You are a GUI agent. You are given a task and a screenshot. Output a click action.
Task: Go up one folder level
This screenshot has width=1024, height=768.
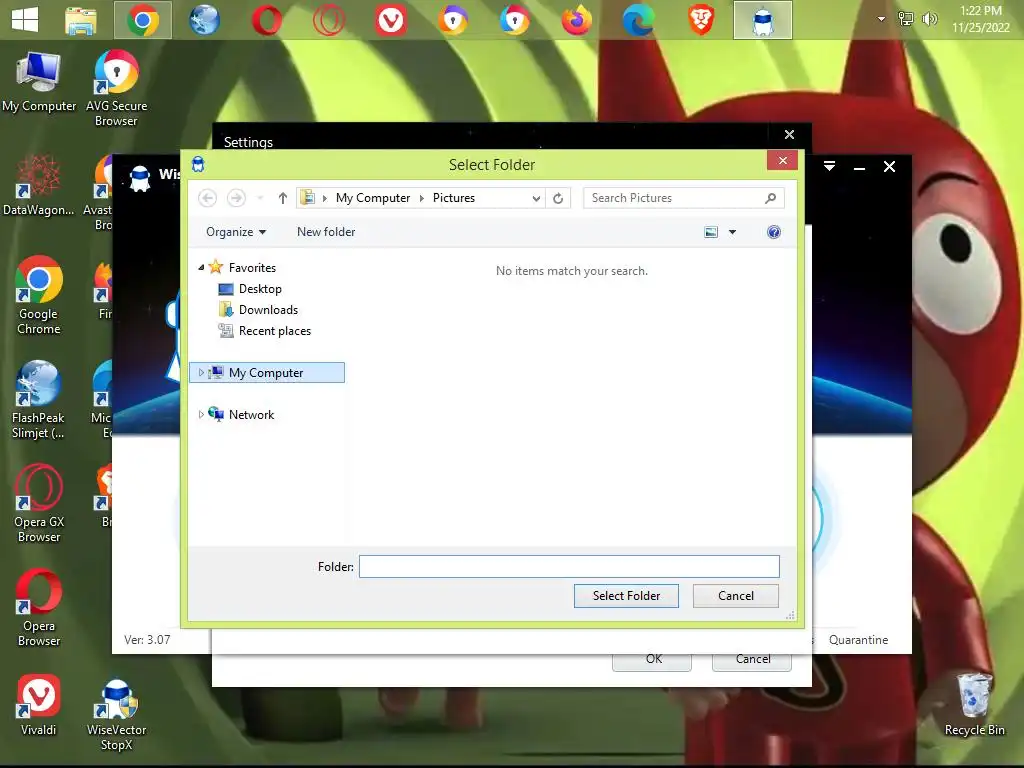pos(283,198)
